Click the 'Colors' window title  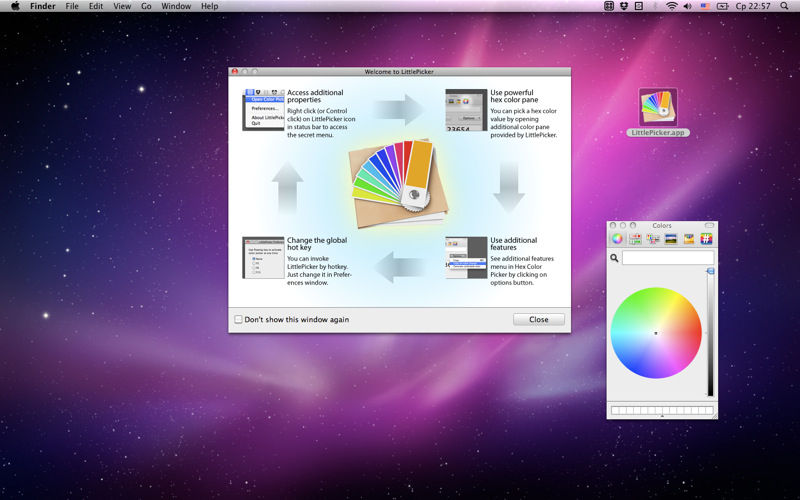(x=662, y=226)
